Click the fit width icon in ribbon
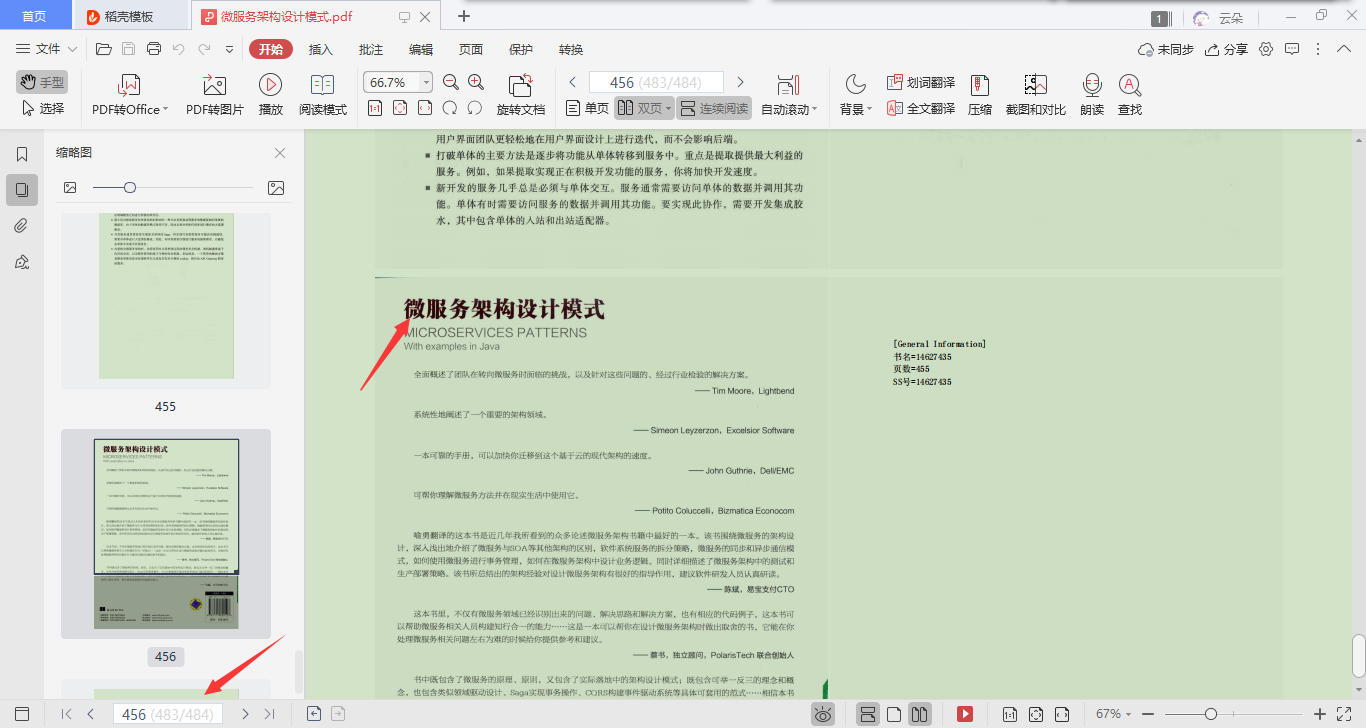 [425, 108]
